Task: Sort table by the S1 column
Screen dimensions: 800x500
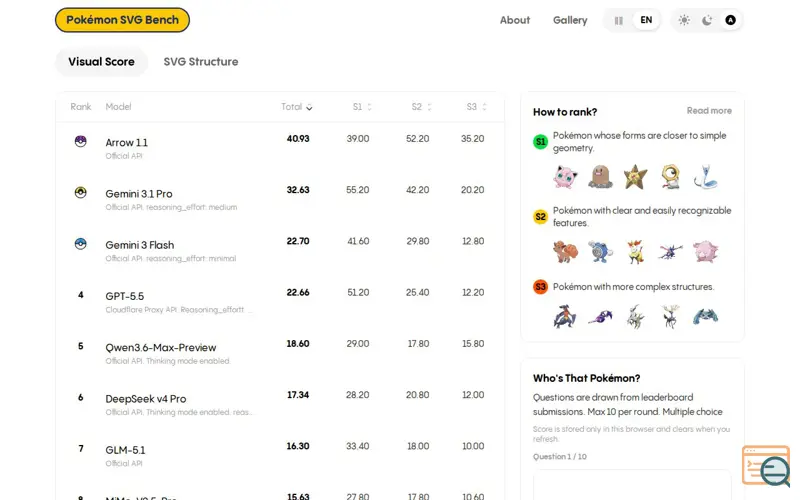Action: pyautogui.click(x=362, y=107)
